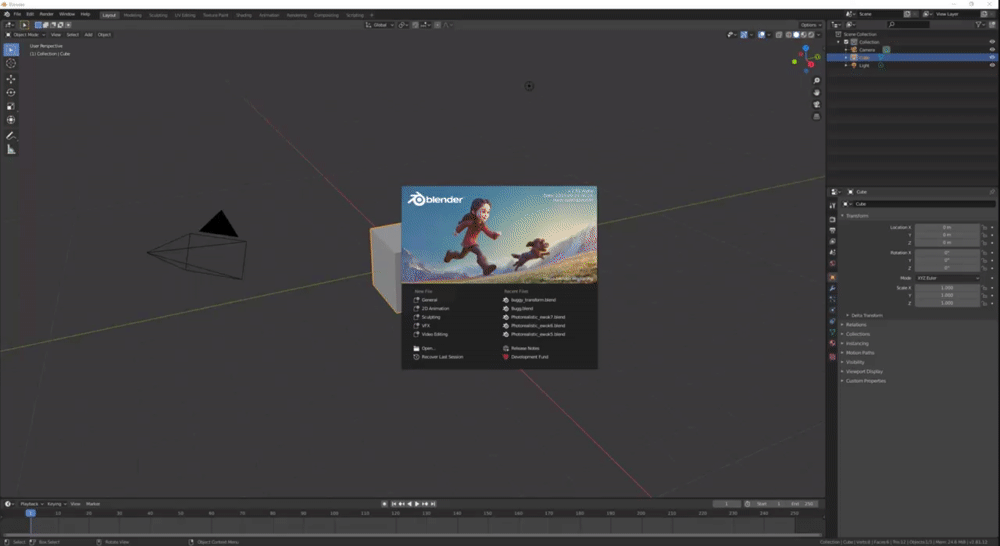Screen dimensions: 1000x546
Task: Select the Annotate tool
Action: coord(11,136)
